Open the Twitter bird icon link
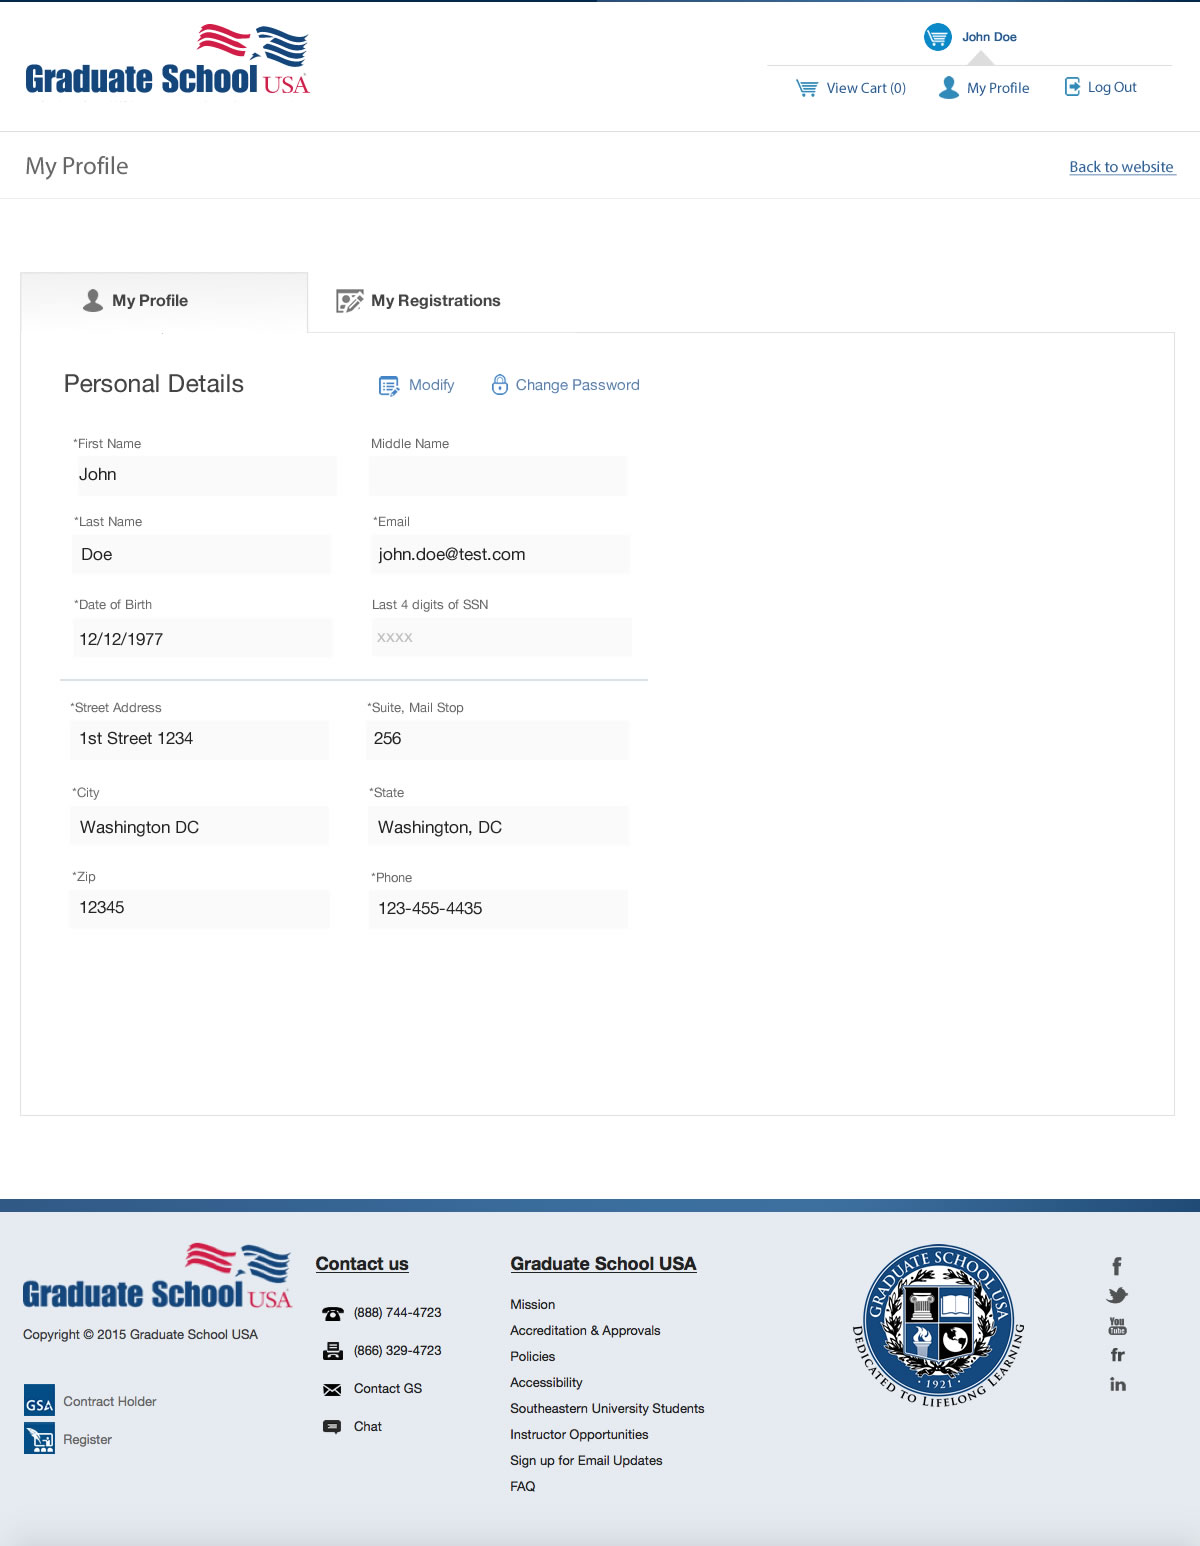1200x1546 pixels. click(1117, 1295)
